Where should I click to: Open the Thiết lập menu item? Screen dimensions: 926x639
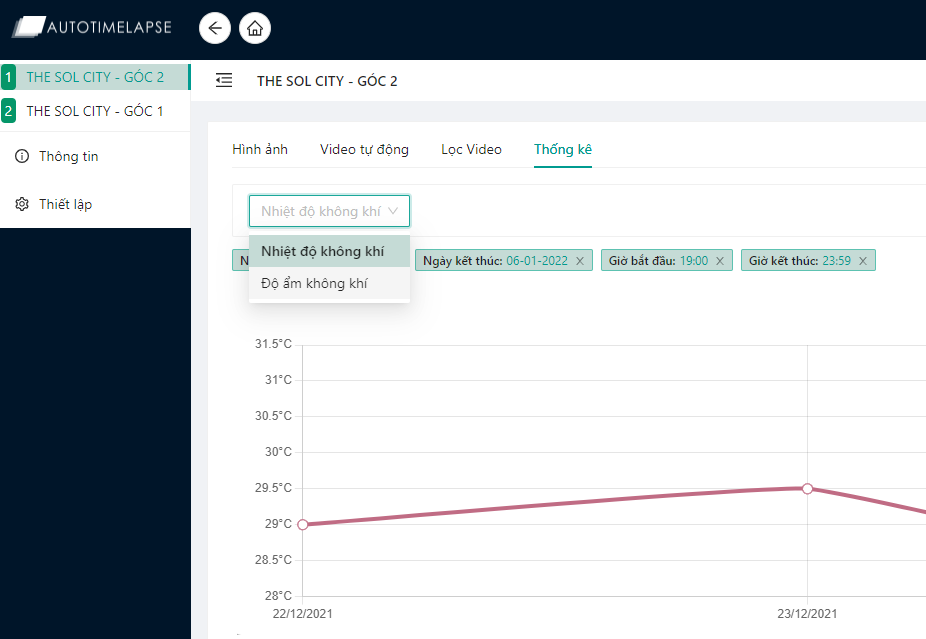(x=95, y=204)
